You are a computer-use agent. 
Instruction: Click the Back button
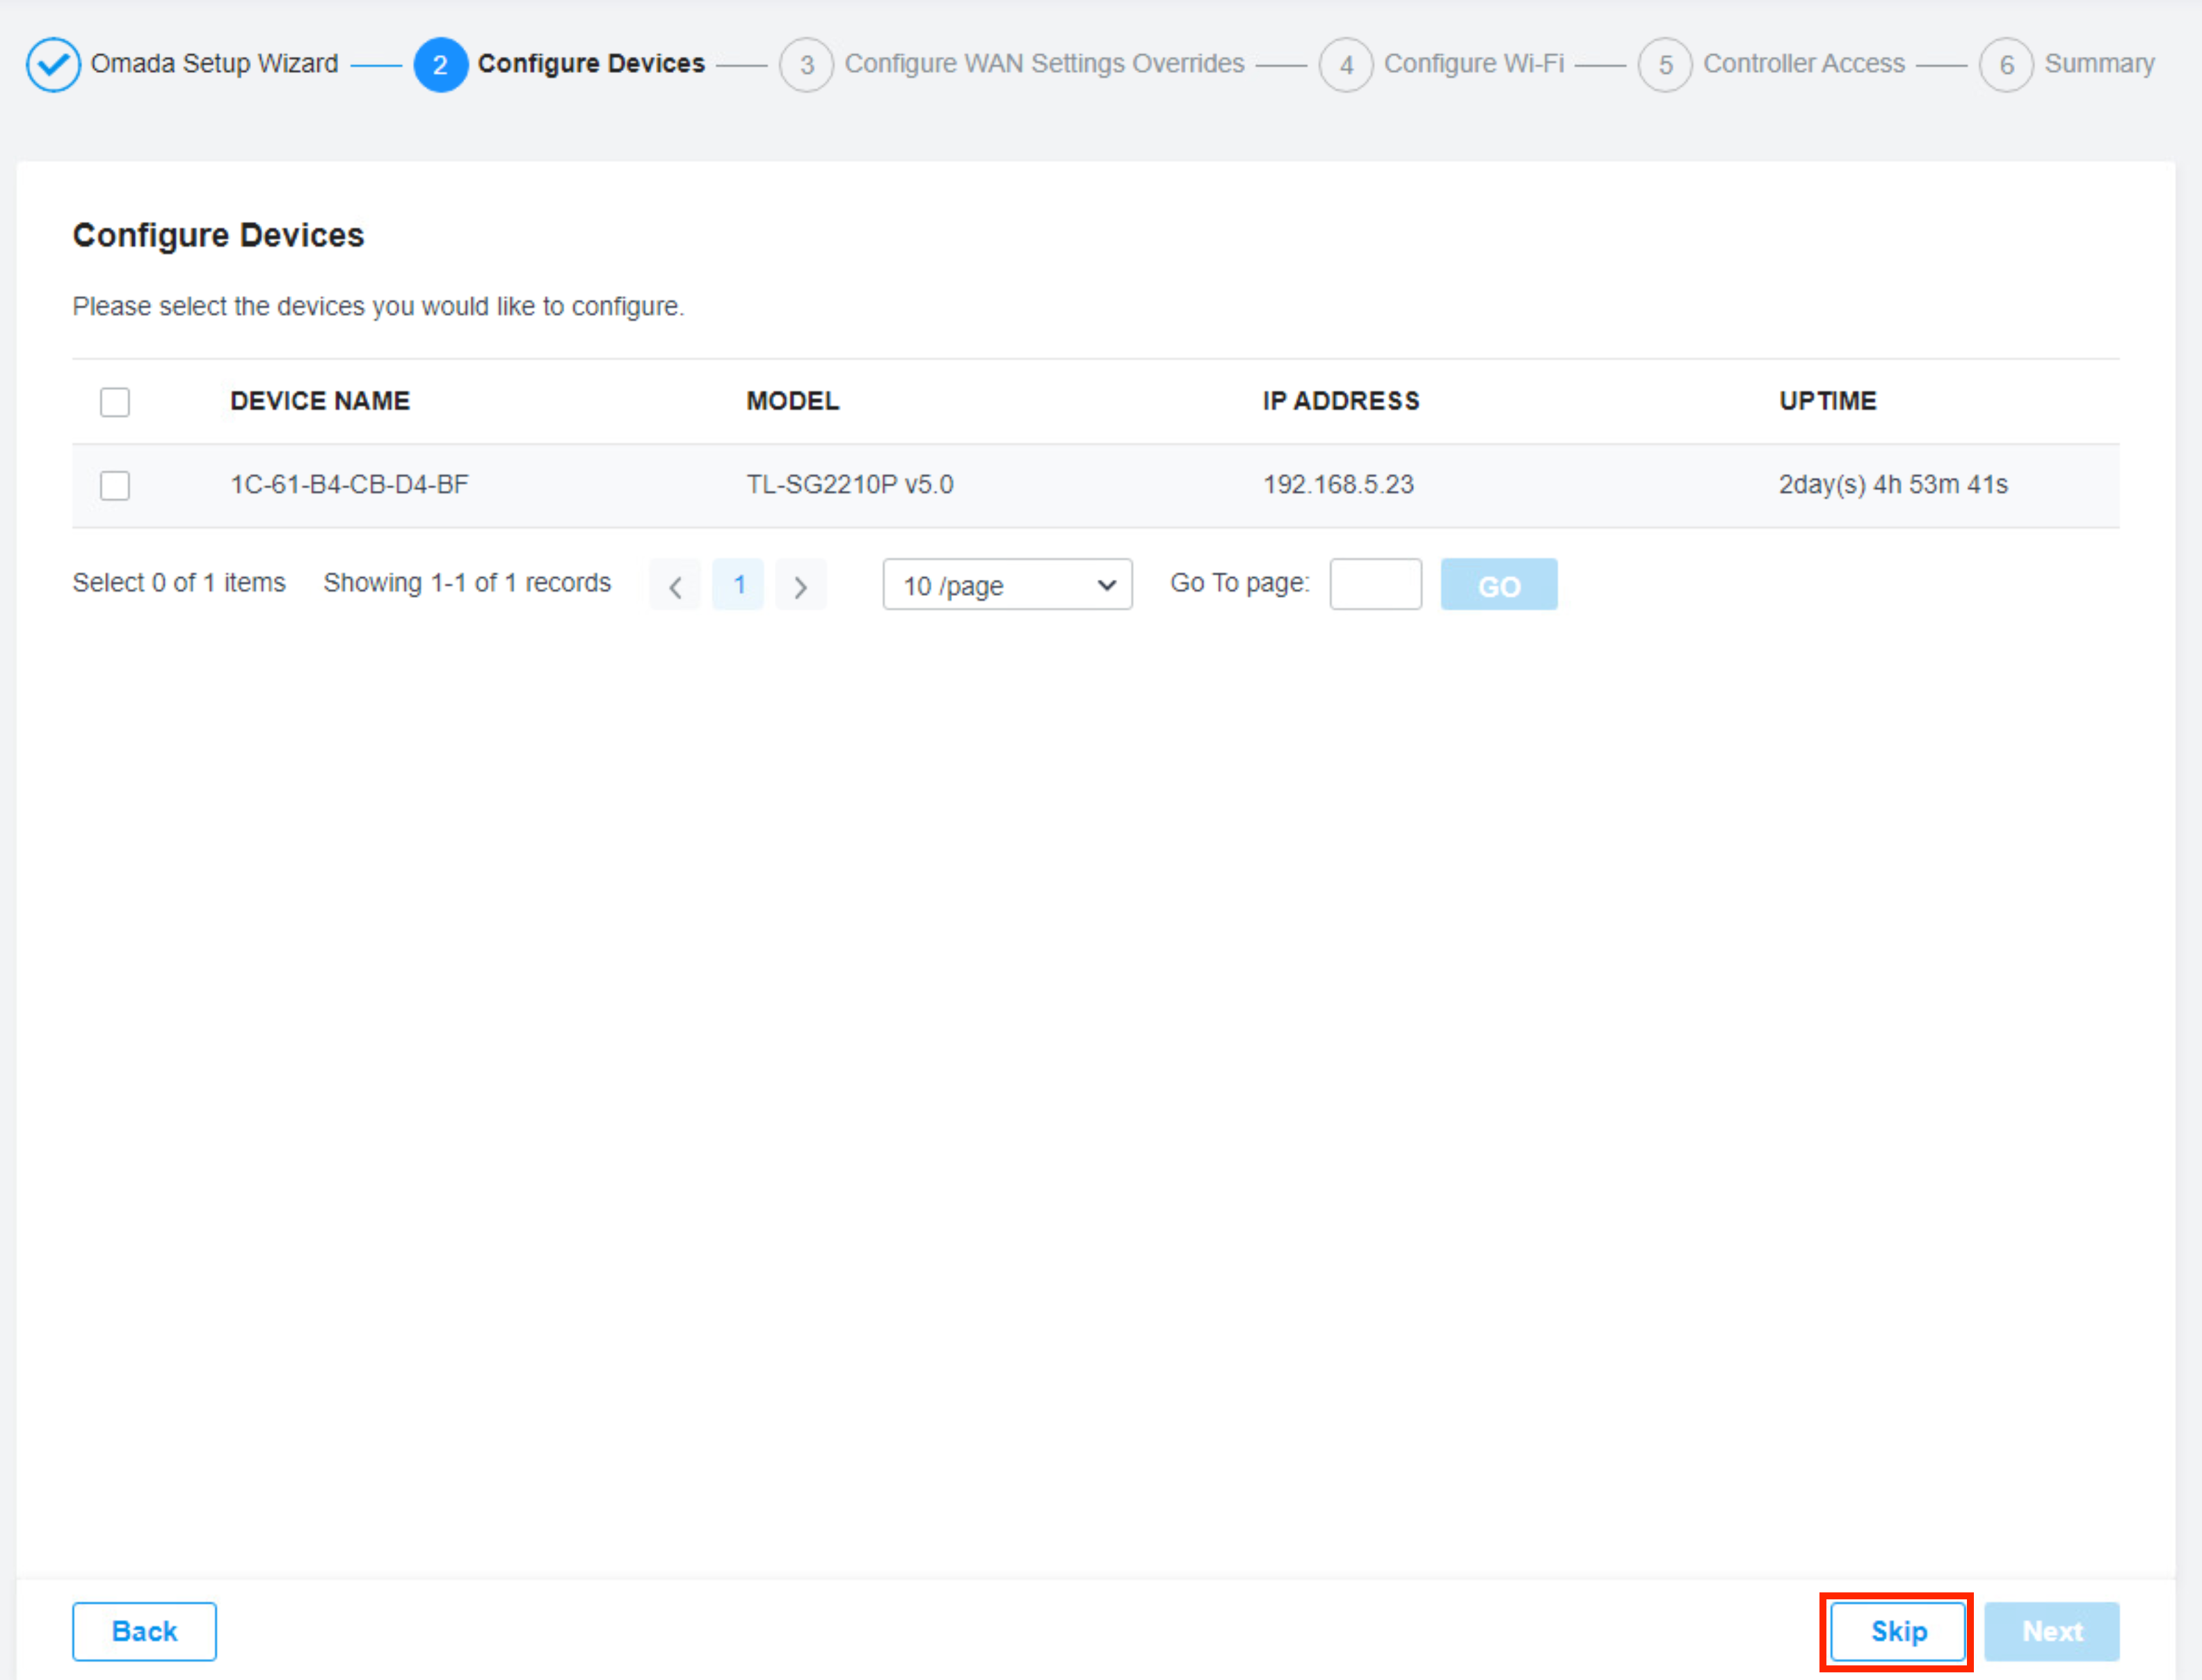(144, 1631)
